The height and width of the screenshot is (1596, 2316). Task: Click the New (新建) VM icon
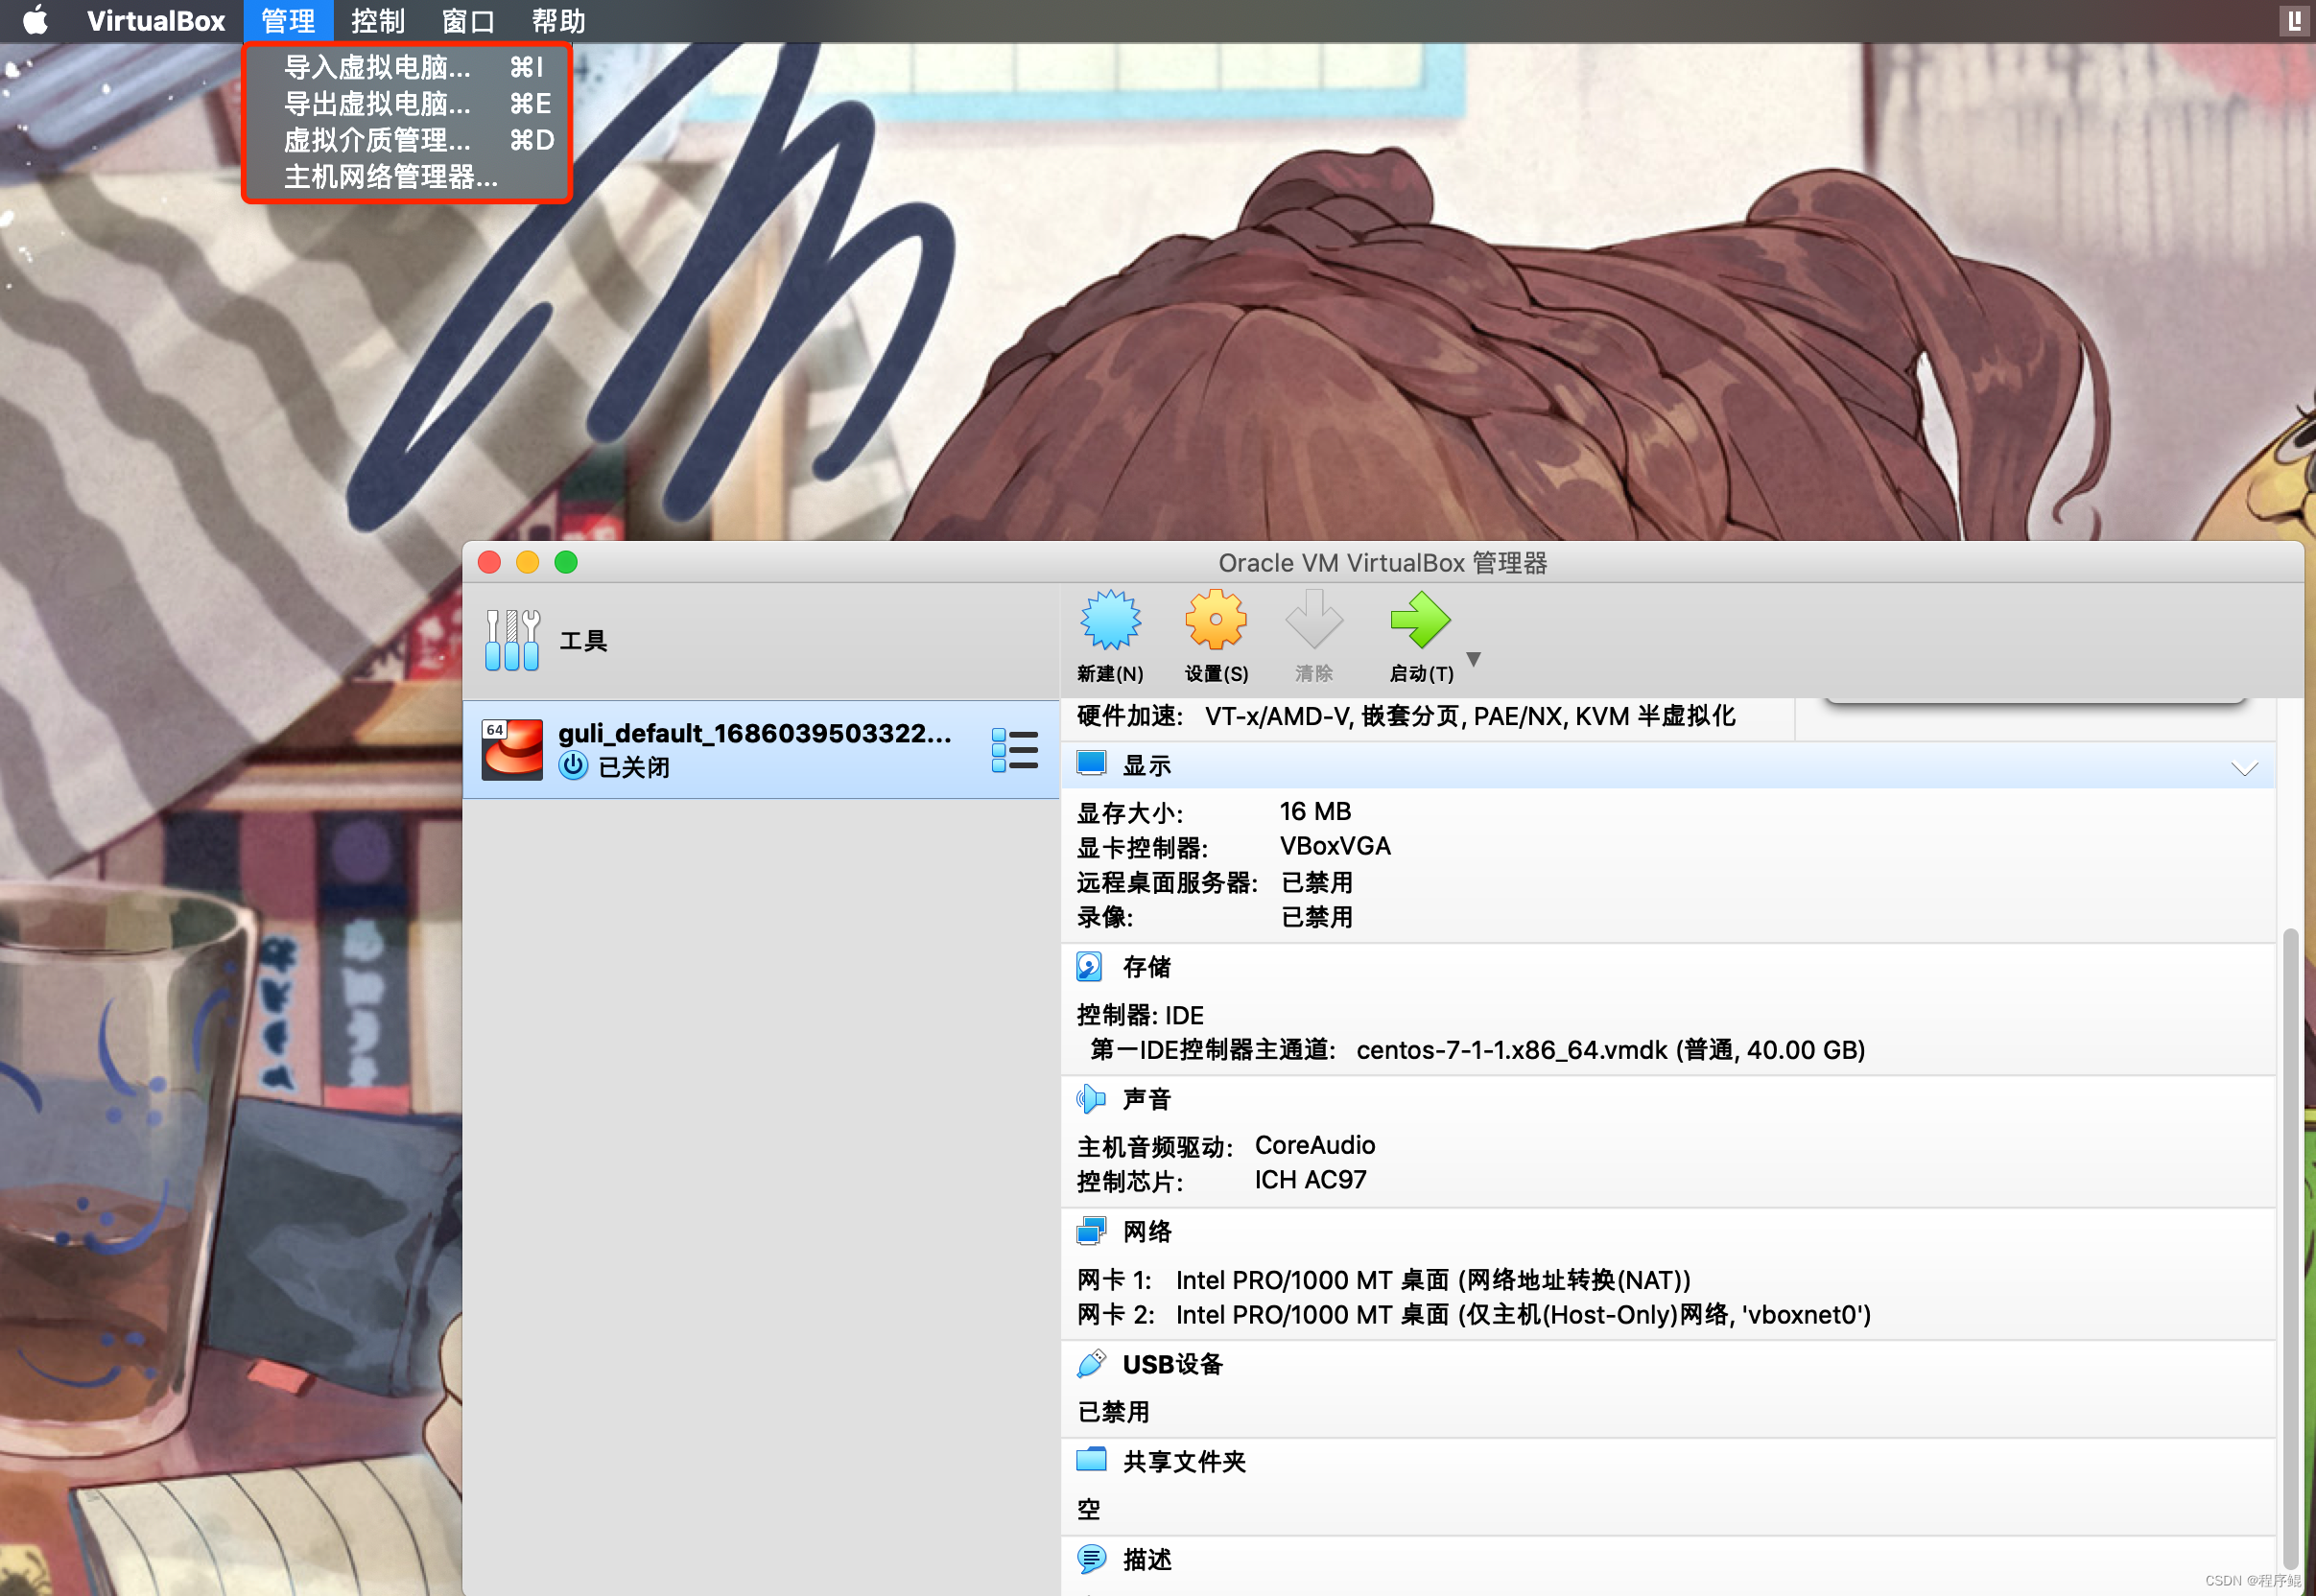(1110, 621)
